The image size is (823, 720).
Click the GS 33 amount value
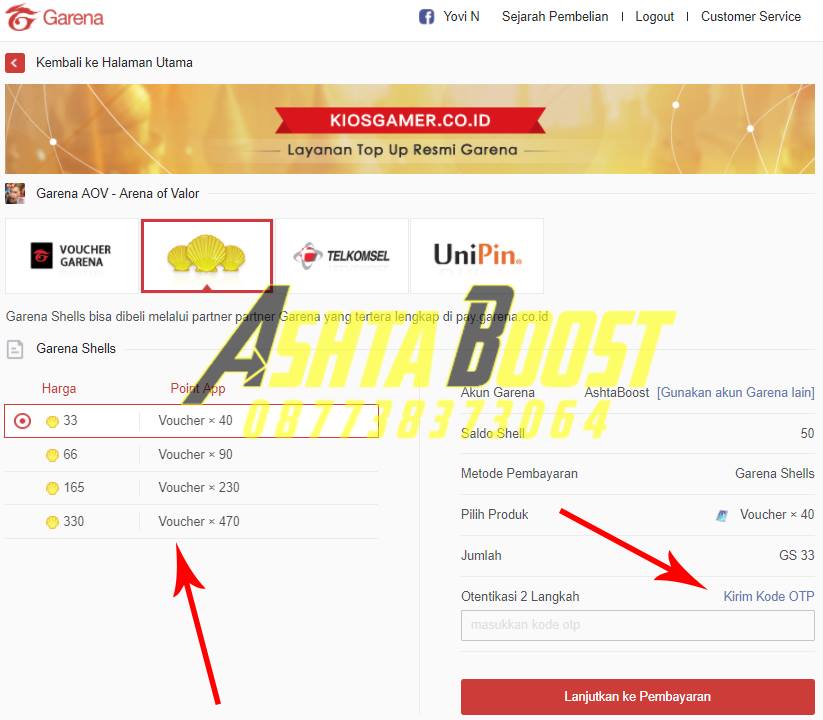pos(797,555)
